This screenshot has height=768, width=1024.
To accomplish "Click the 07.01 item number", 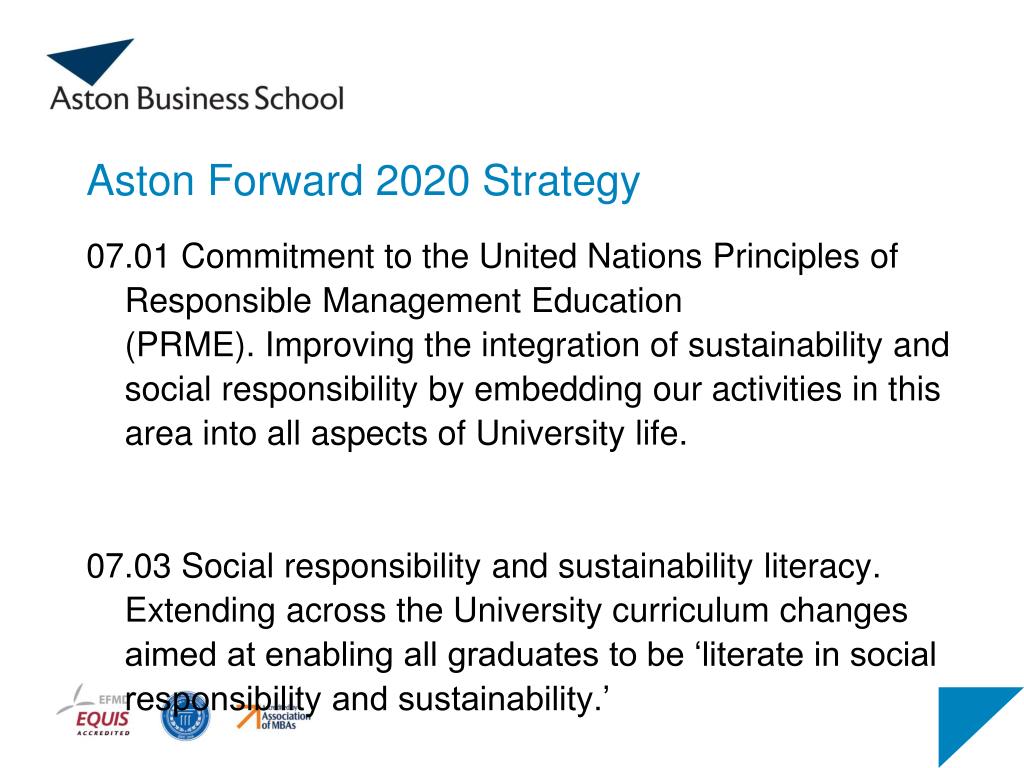I will coord(128,256).
